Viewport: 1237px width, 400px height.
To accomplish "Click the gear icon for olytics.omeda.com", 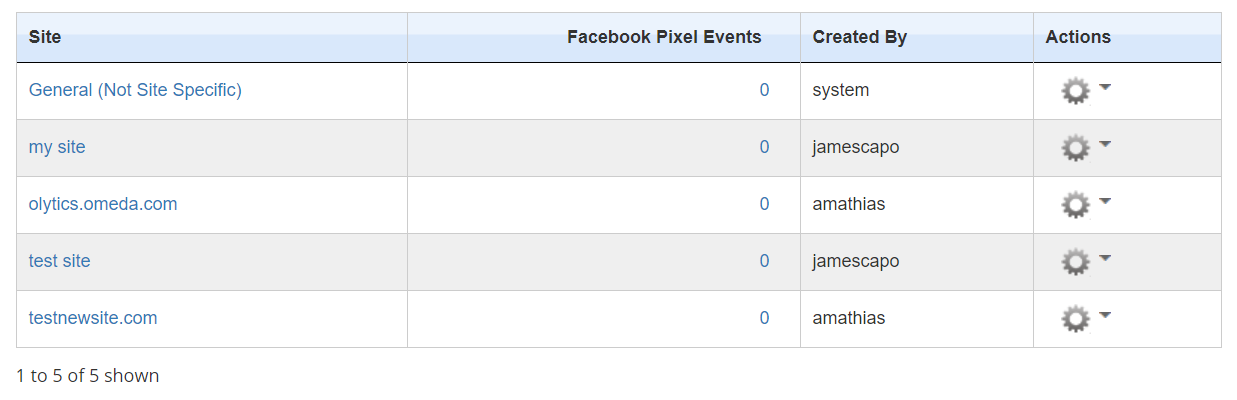I will (x=1074, y=206).
